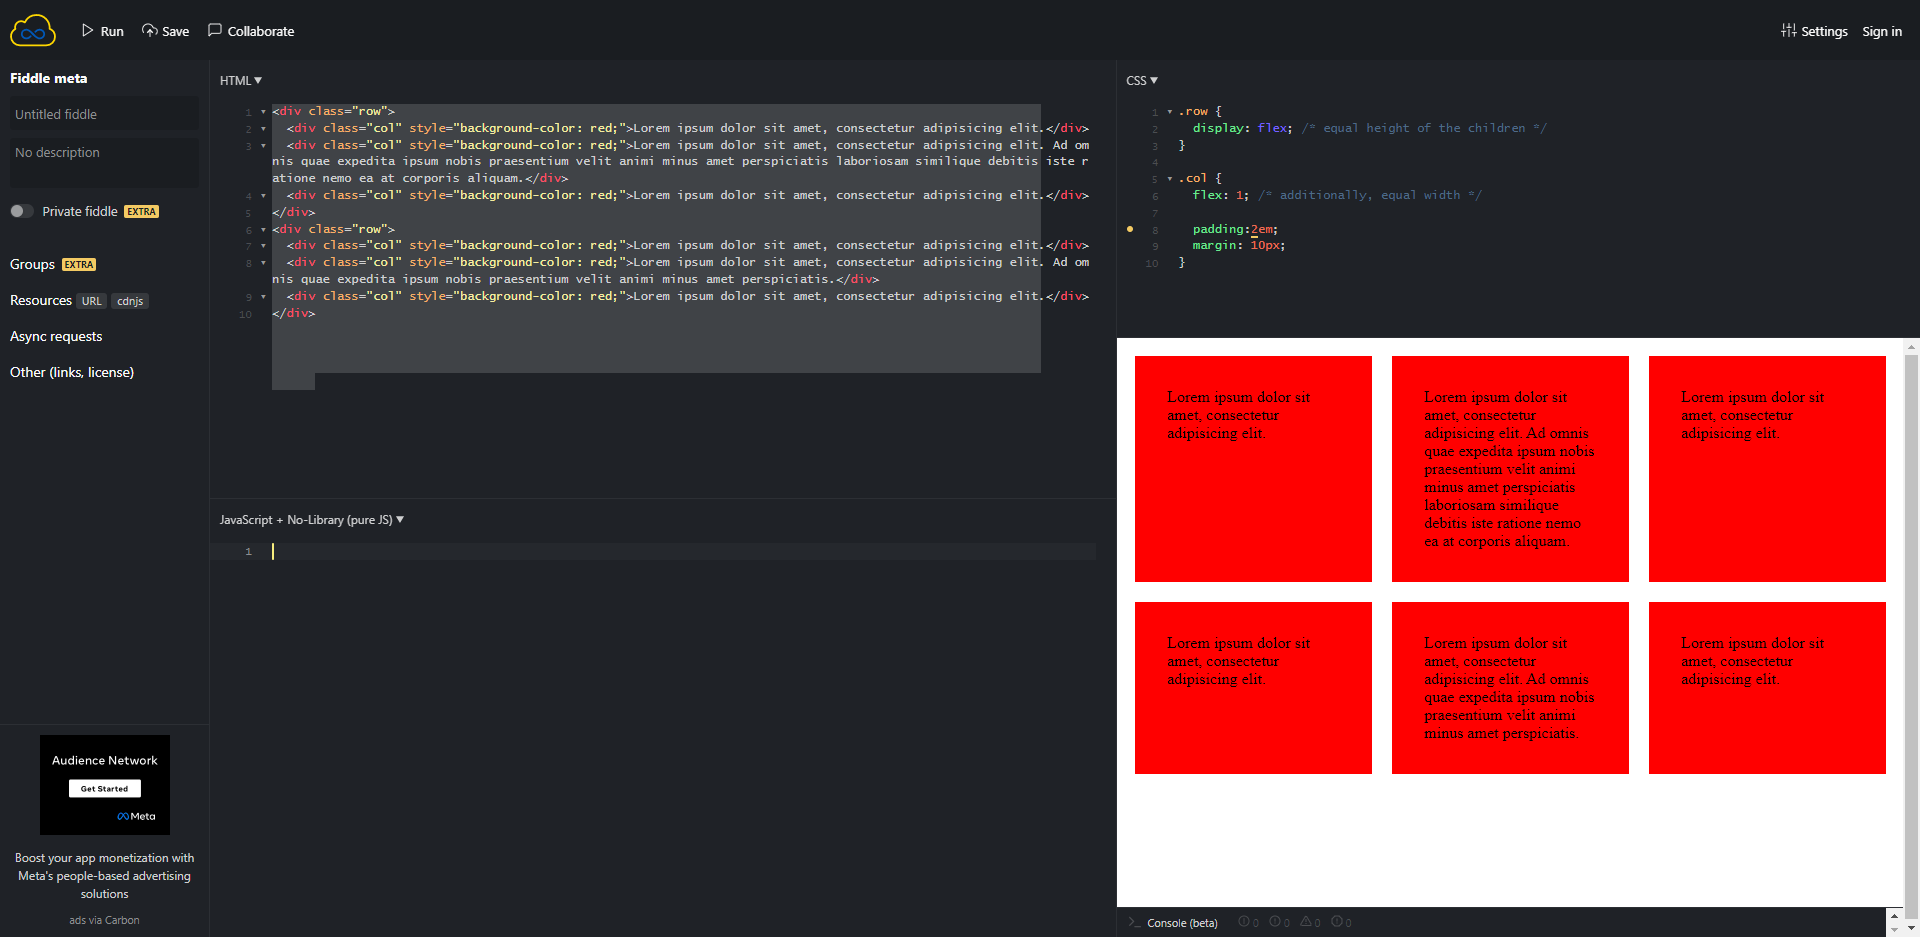Open the HTML panel dropdown

click(x=241, y=81)
